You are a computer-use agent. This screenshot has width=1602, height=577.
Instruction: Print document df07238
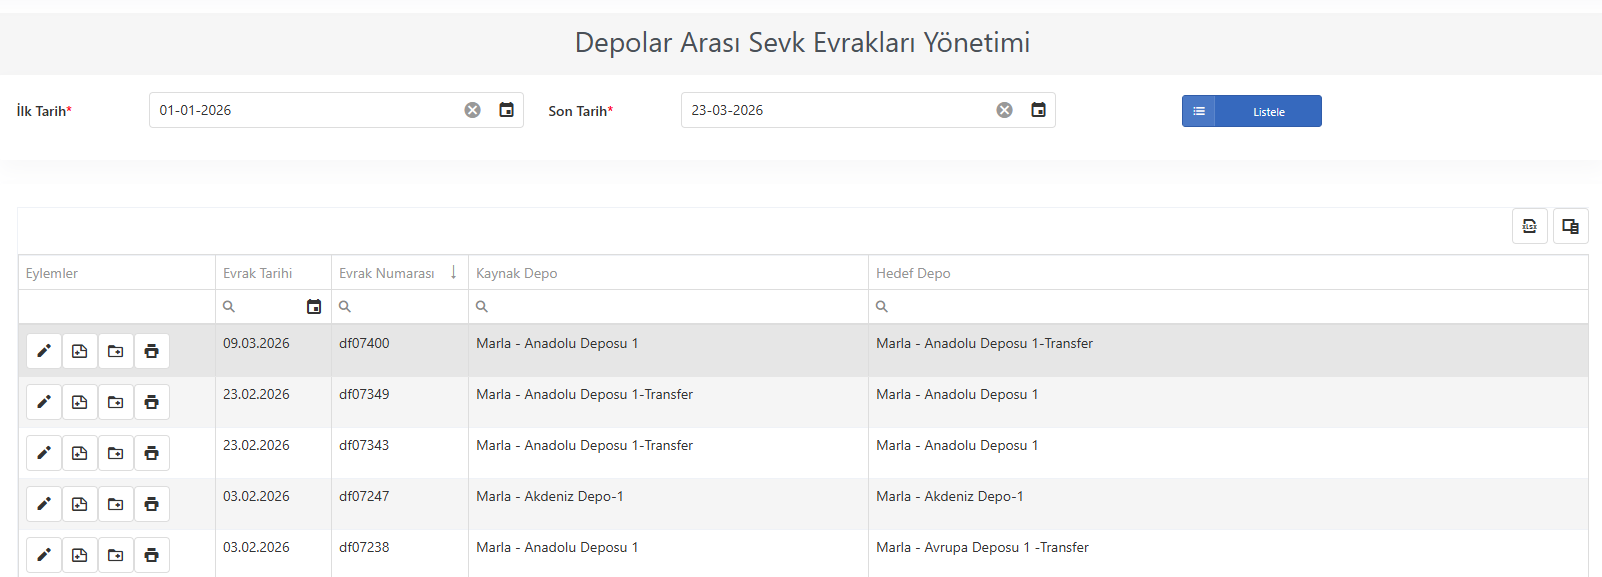pos(152,555)
